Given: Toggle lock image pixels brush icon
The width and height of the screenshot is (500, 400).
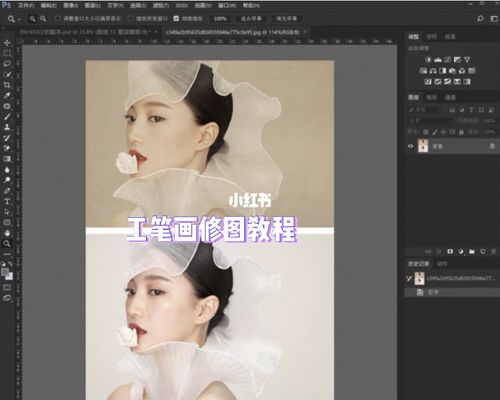Looking at the screenshot, I should coord(435,132).
